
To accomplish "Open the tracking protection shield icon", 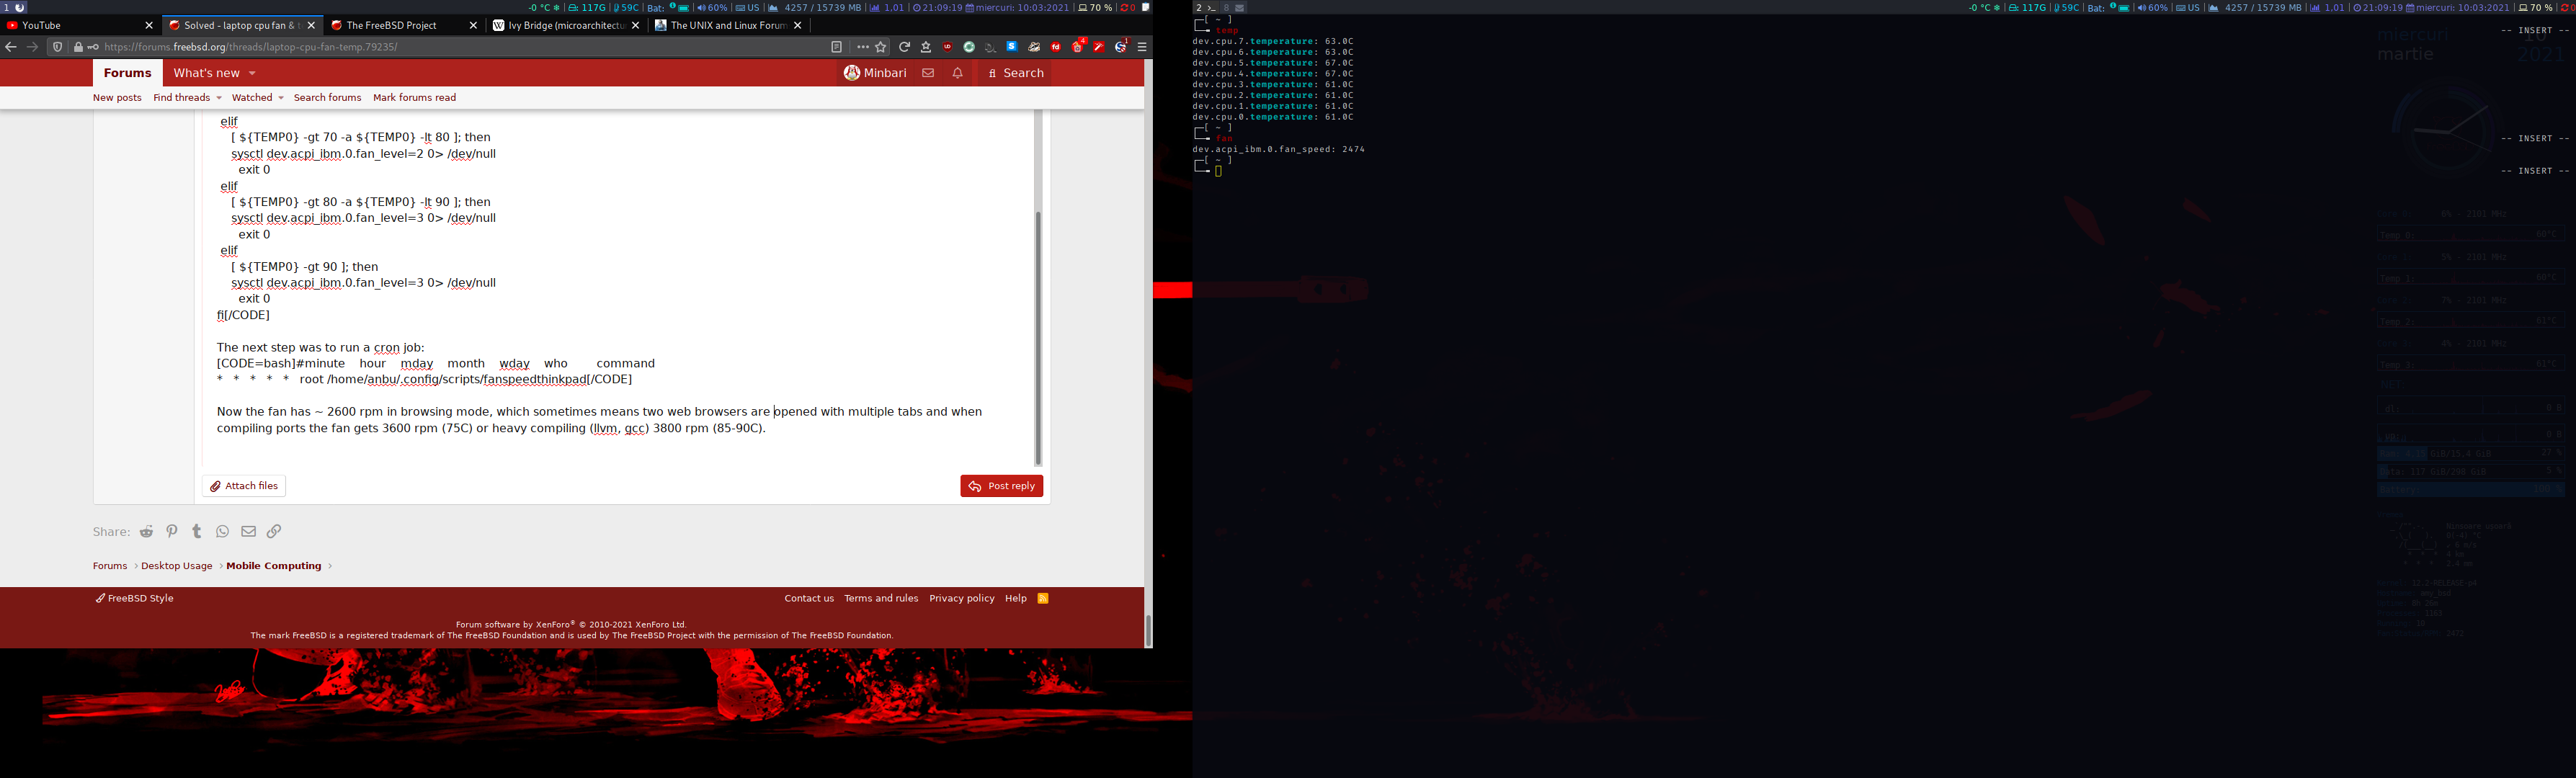I will click(x=58, y=47).
